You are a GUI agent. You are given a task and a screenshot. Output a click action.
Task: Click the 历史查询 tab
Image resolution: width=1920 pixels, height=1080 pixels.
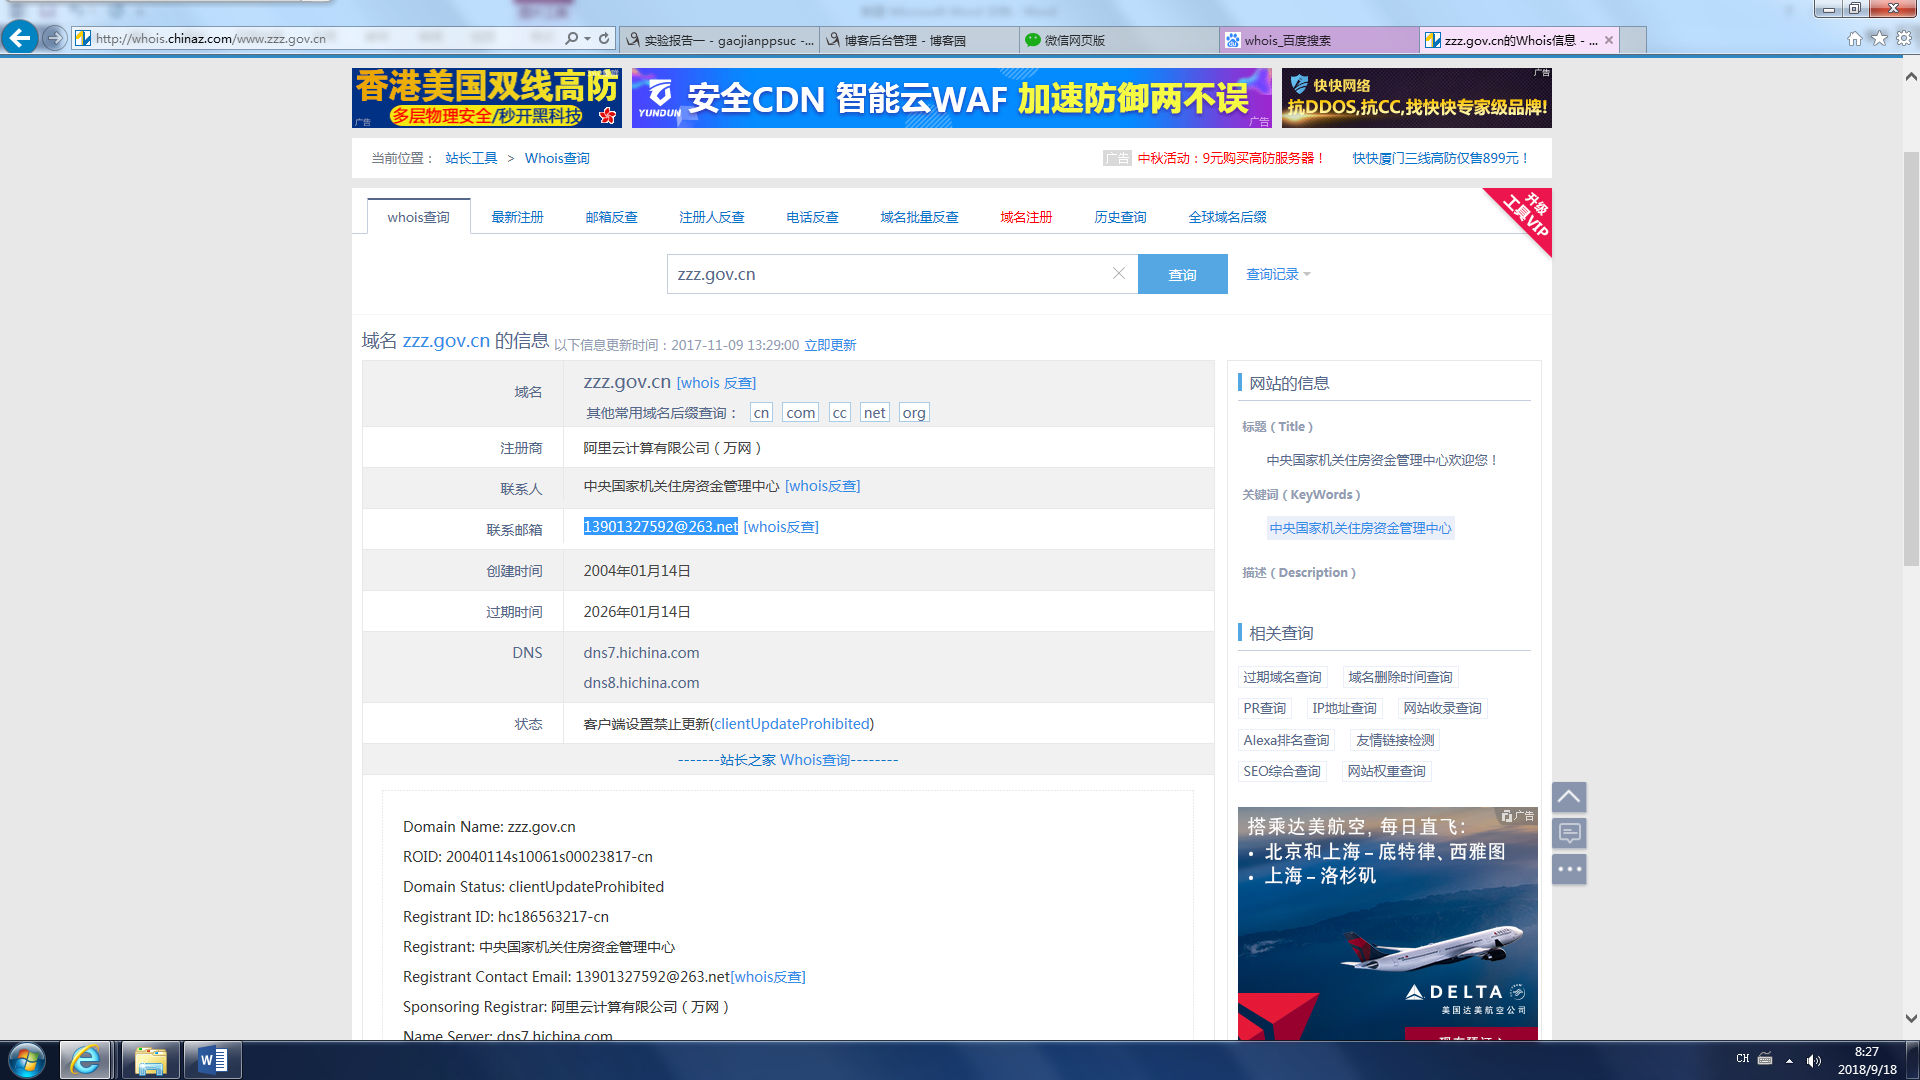click(x=1120, y=217)
